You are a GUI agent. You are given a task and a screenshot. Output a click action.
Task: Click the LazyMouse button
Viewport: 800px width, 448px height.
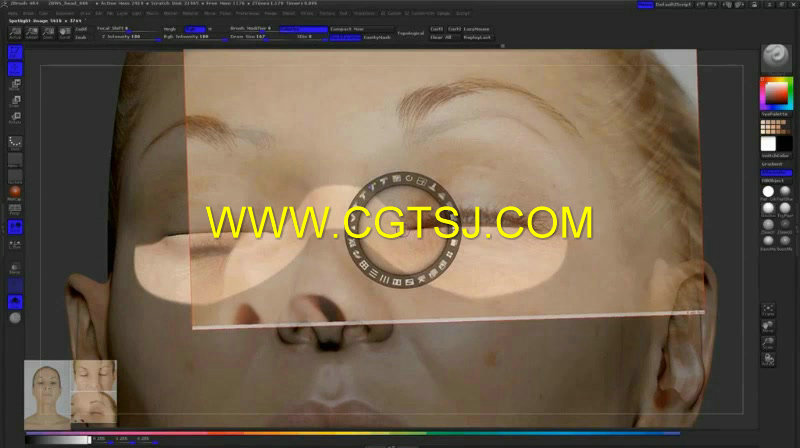(477, 29)
